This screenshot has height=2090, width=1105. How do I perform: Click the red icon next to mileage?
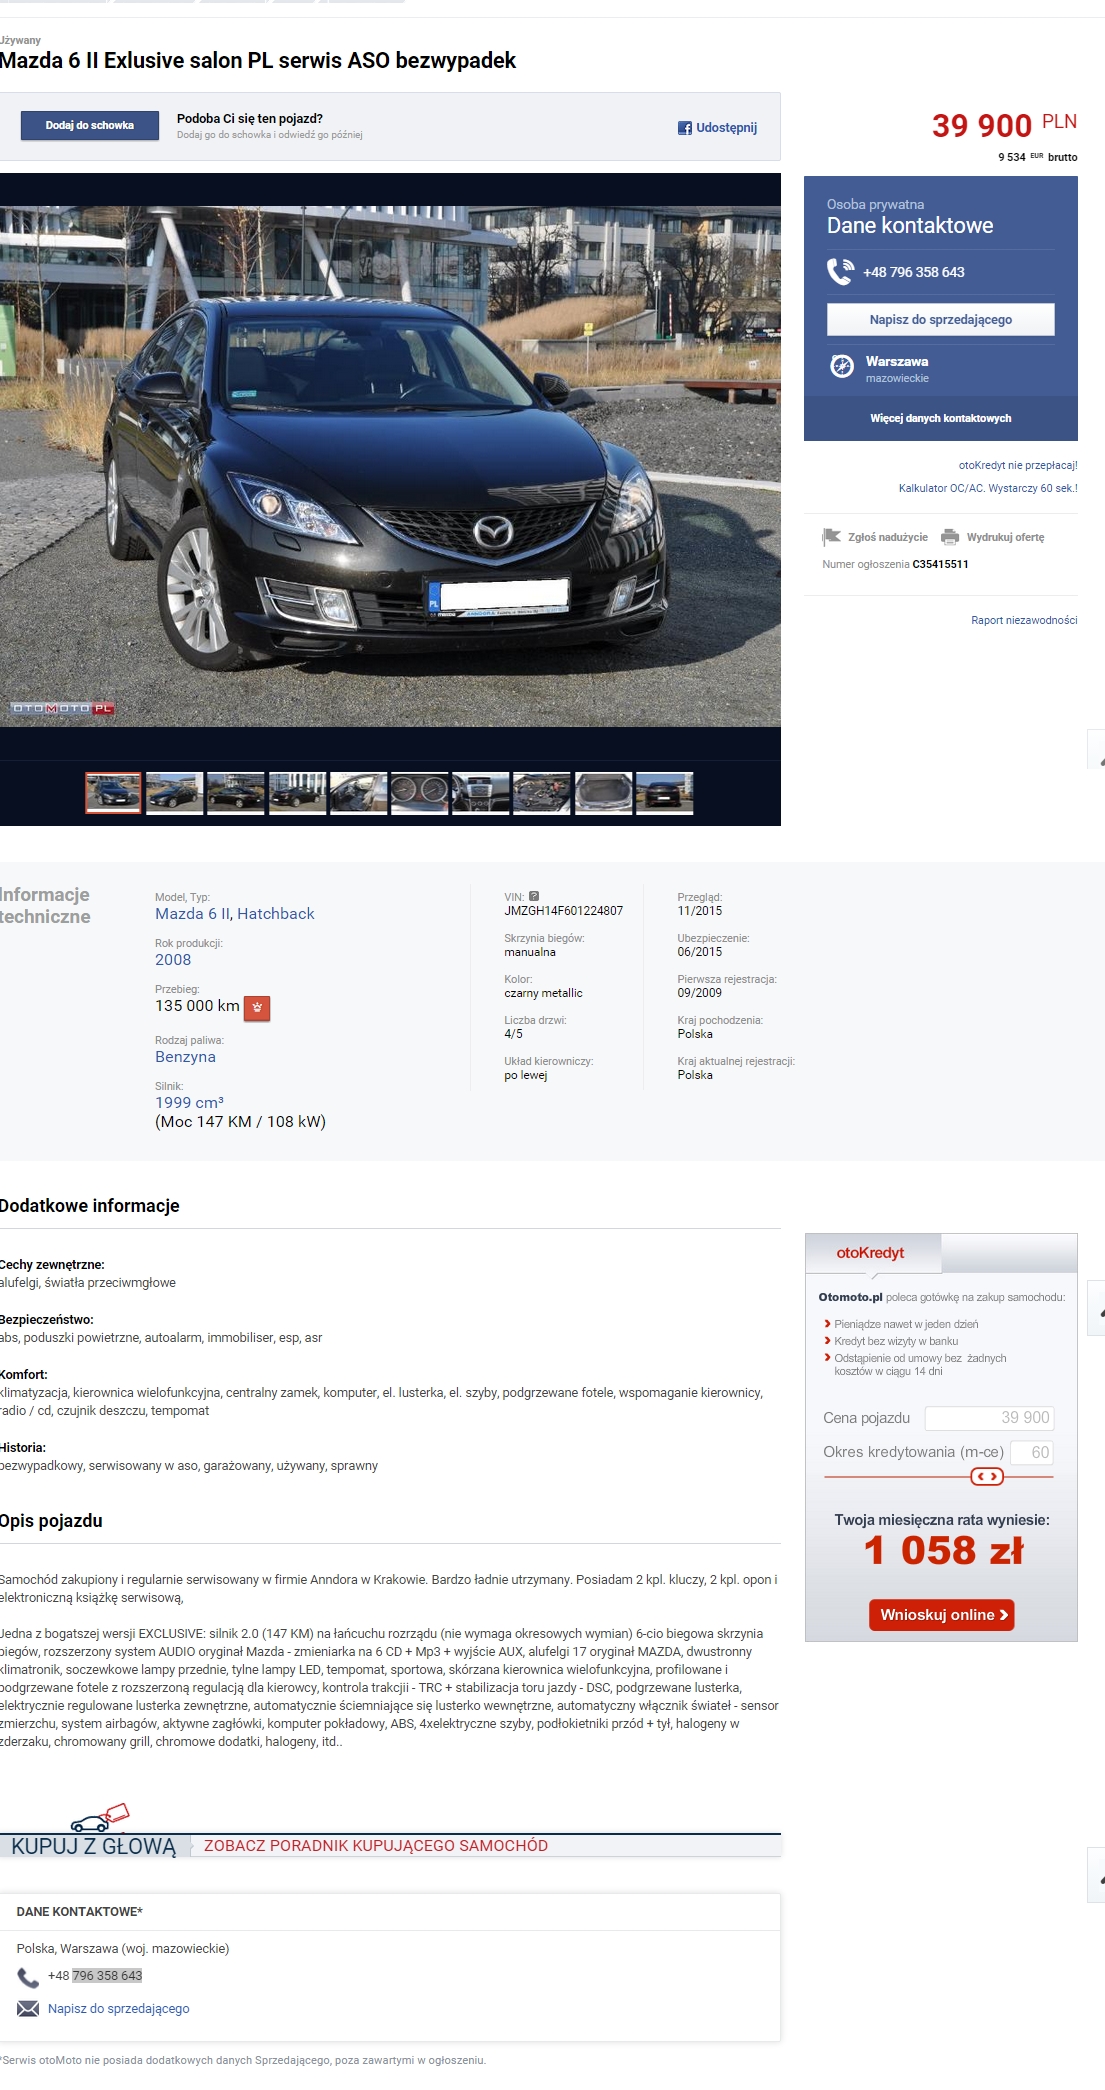click(x=257, y=1008)
